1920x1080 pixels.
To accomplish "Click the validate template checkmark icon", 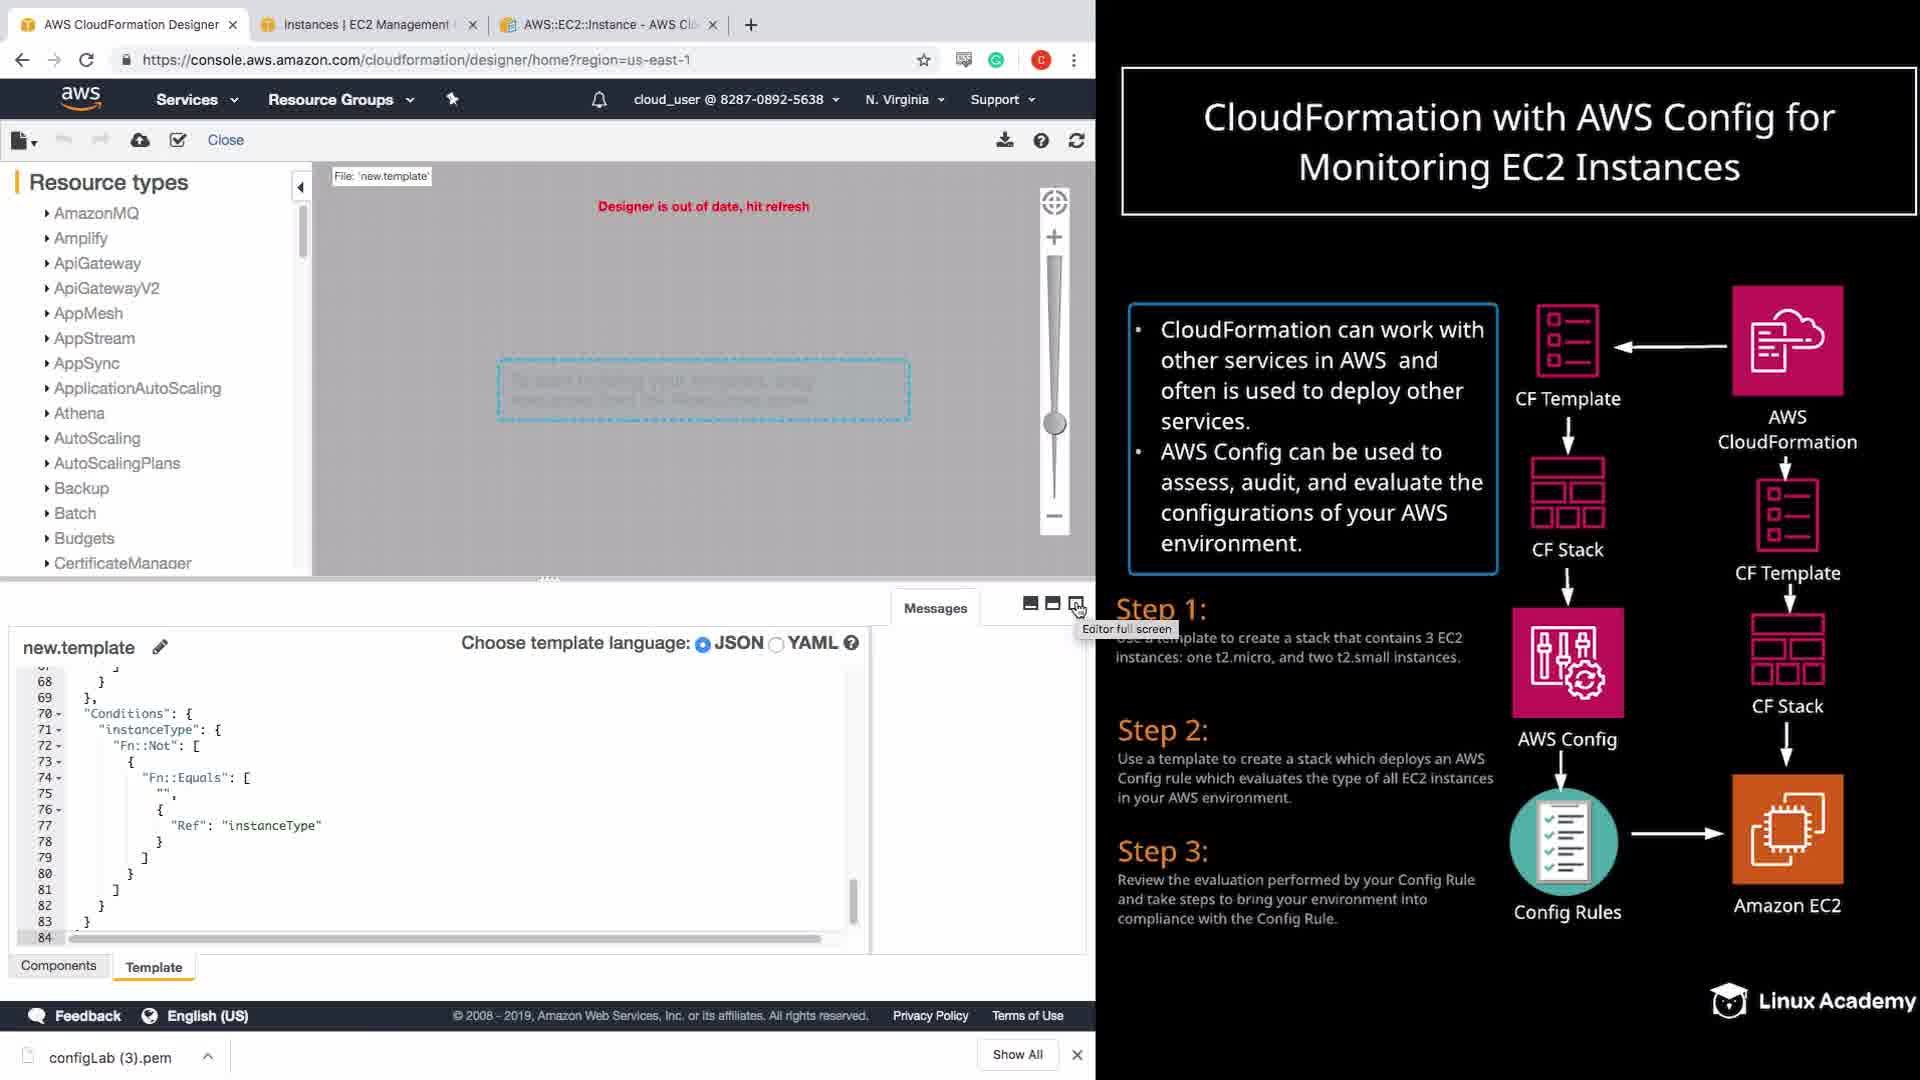I will pos(178,140).
